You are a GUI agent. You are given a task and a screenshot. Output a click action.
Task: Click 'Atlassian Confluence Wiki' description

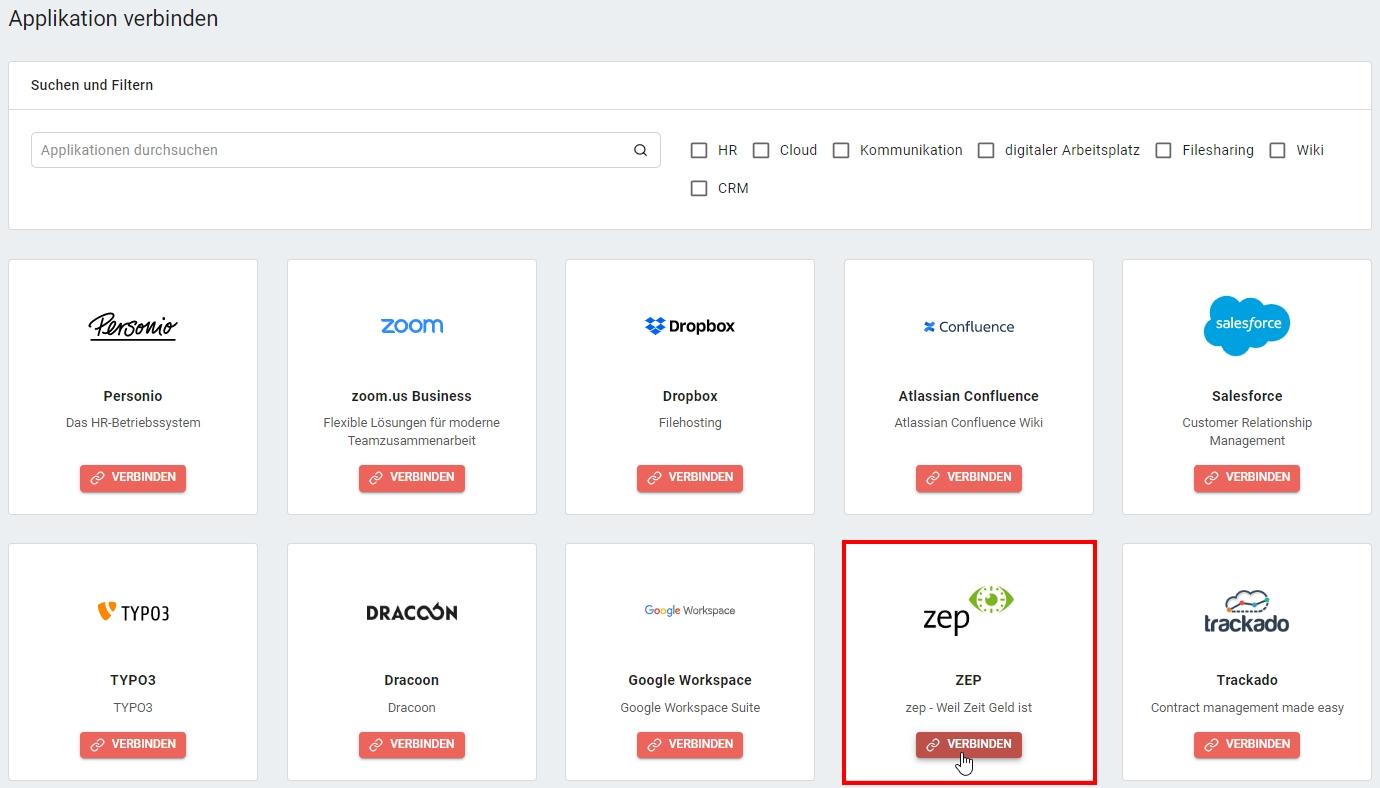pyautogui.click(x=968, y=423)
